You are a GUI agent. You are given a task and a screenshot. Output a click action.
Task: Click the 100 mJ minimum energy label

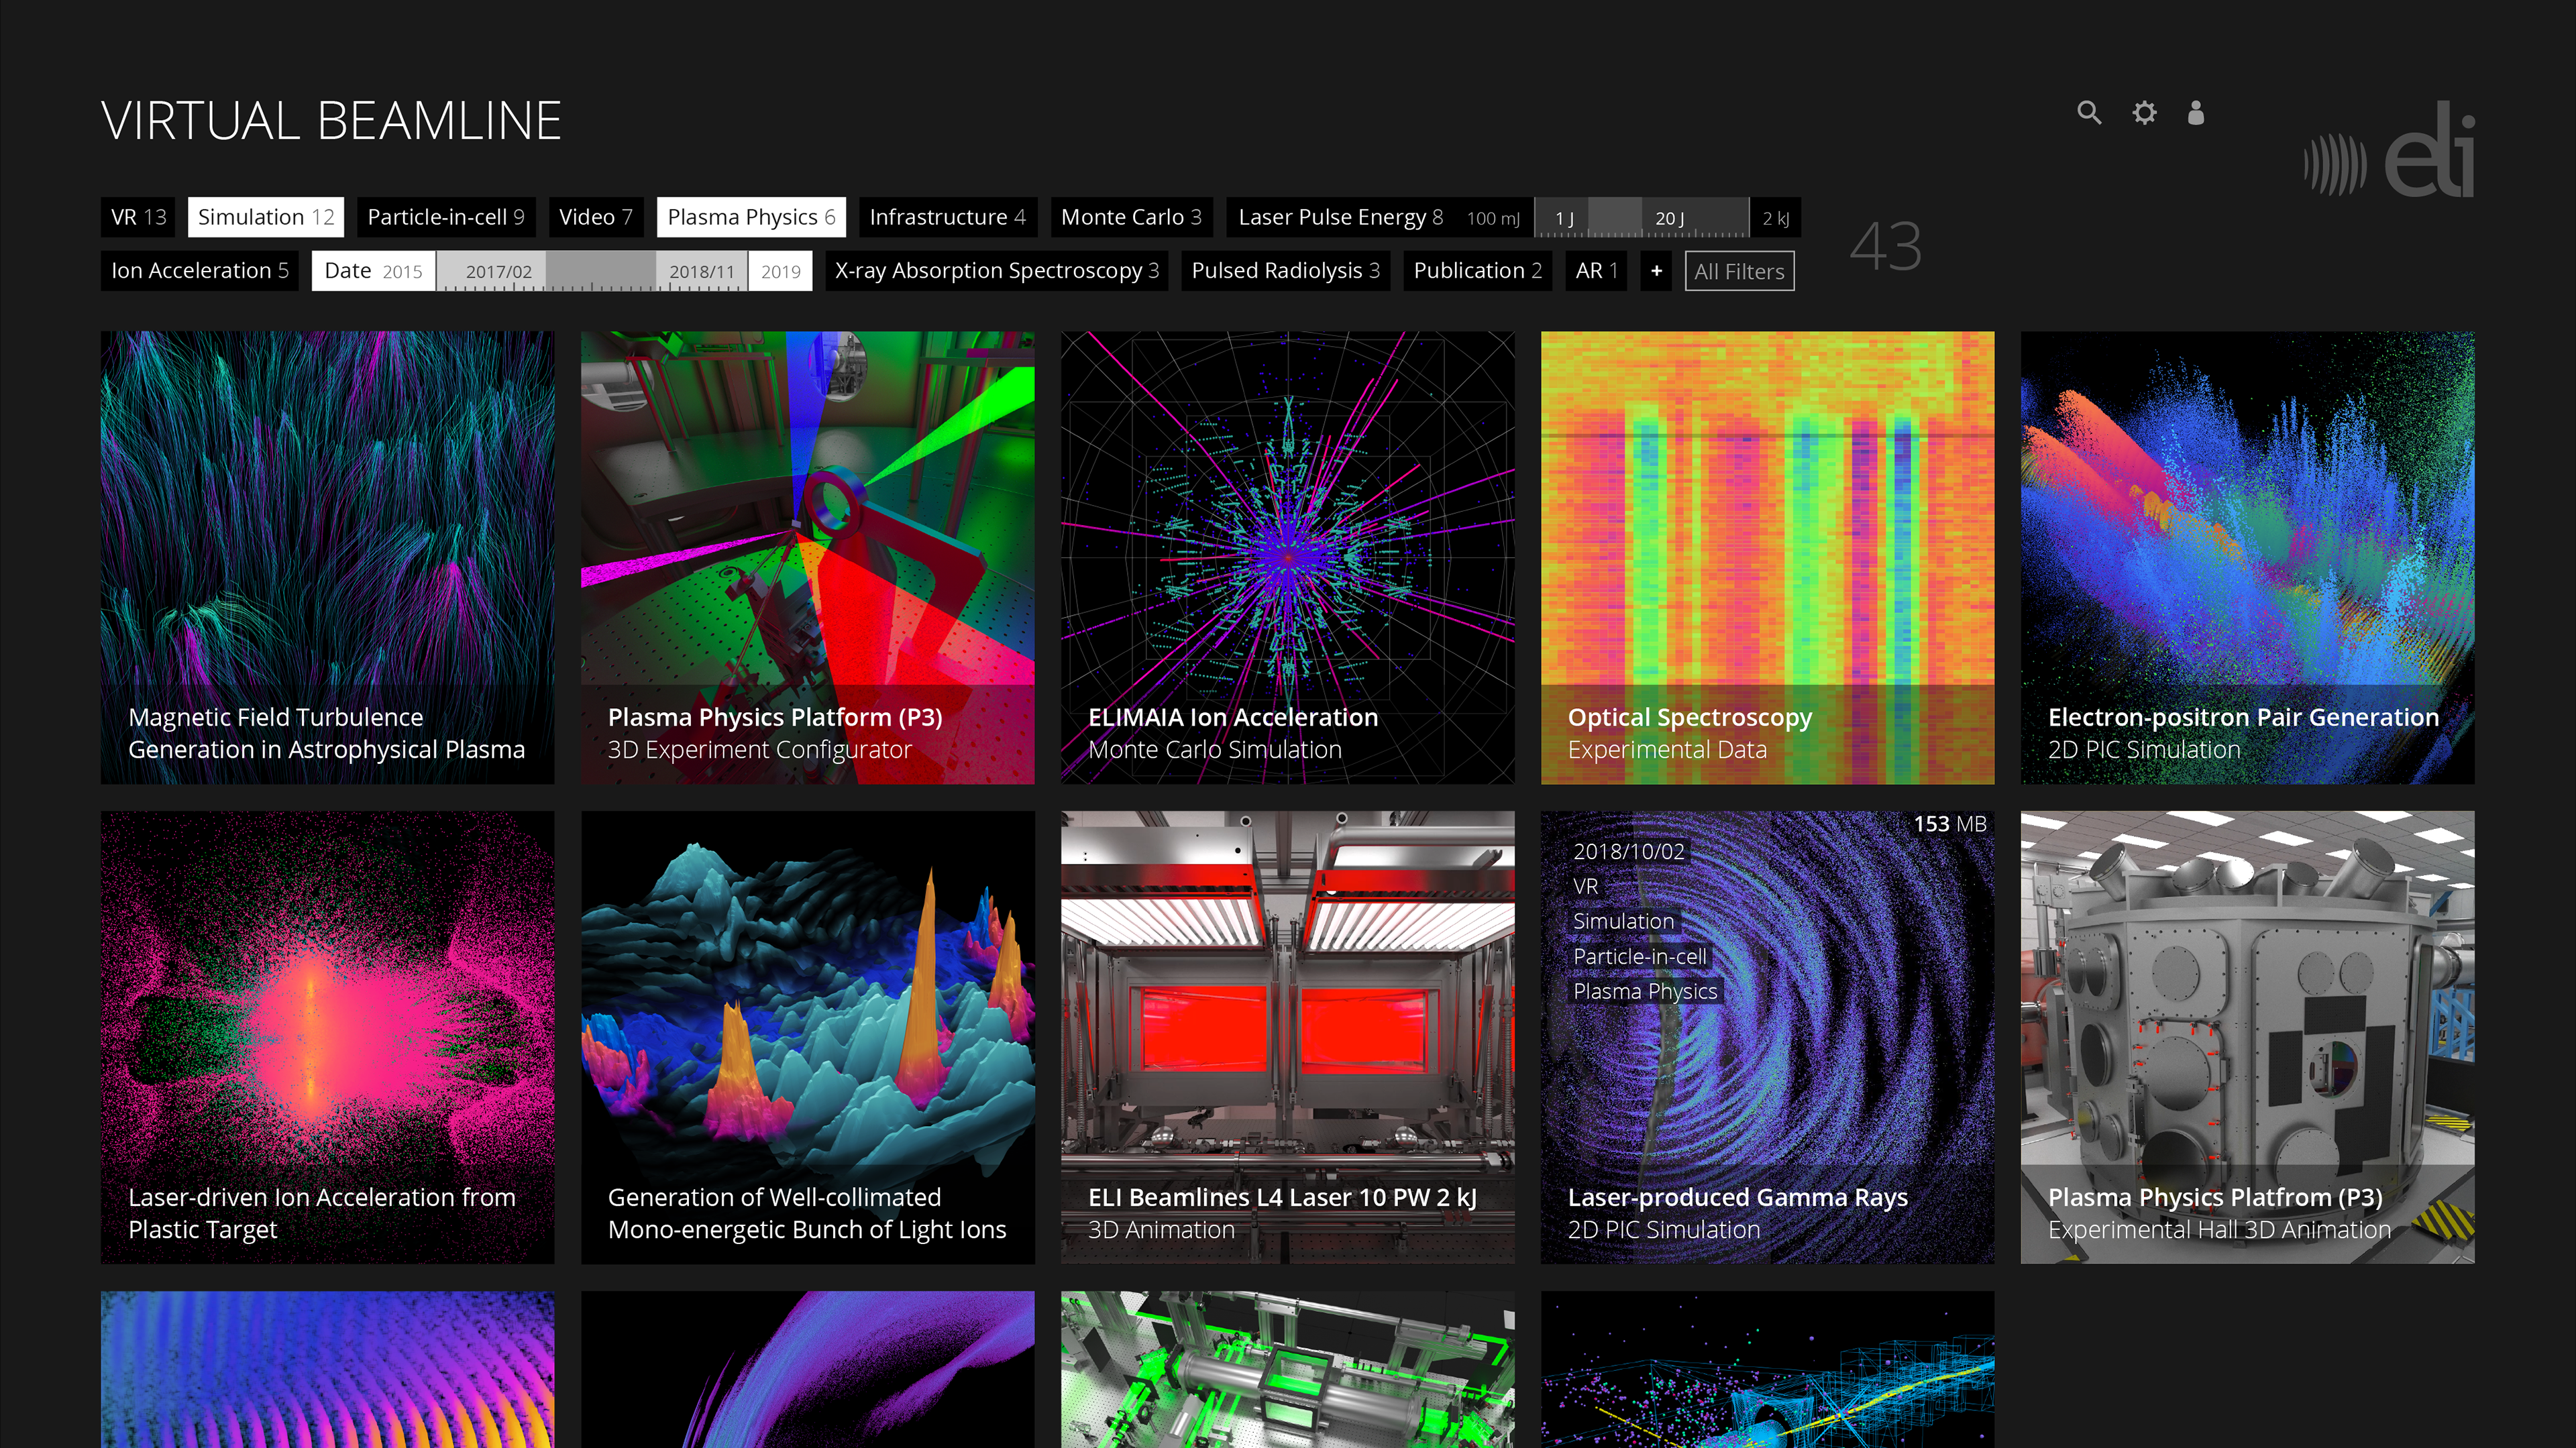[1493, 218]
